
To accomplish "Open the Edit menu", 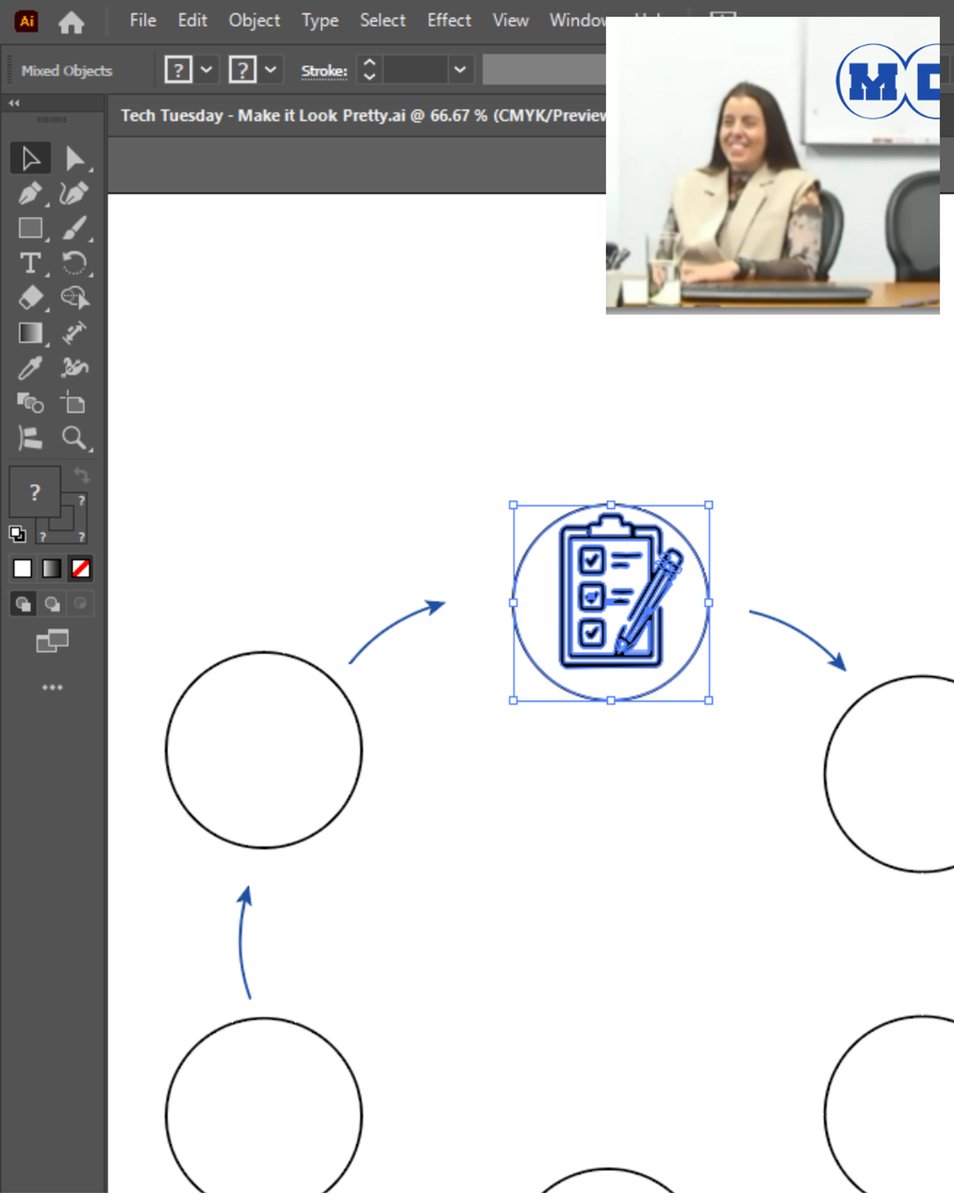I will point(192,20).
